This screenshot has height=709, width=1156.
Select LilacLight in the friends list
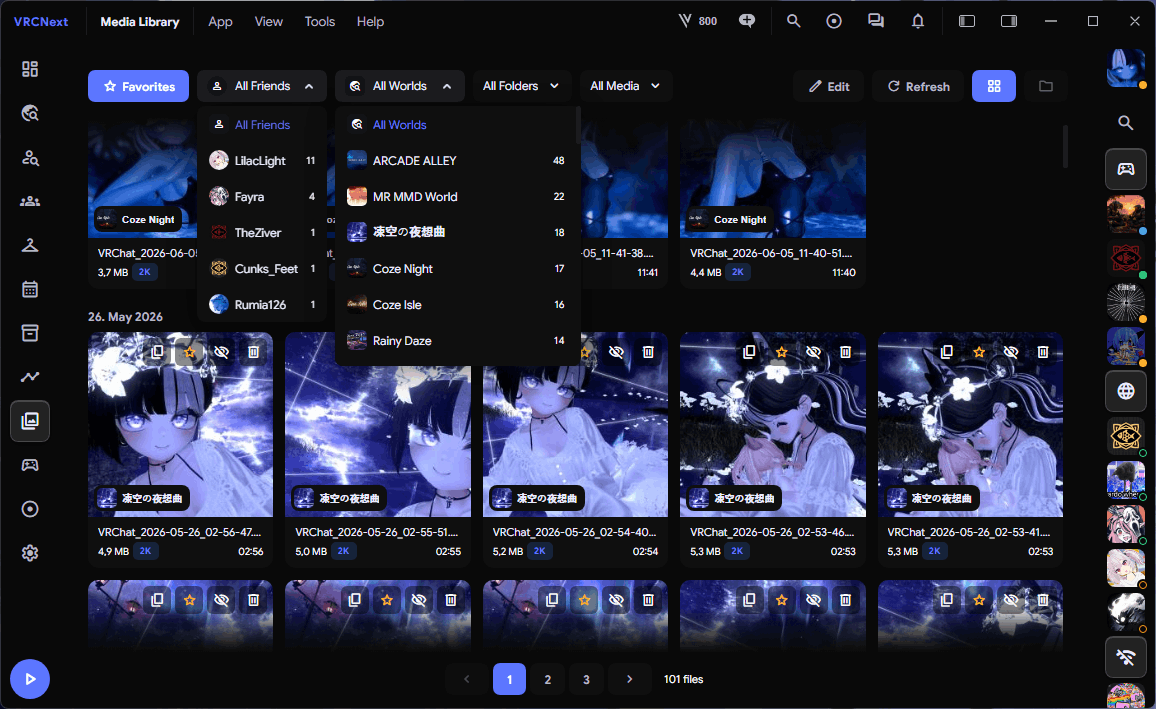(262, 161)
